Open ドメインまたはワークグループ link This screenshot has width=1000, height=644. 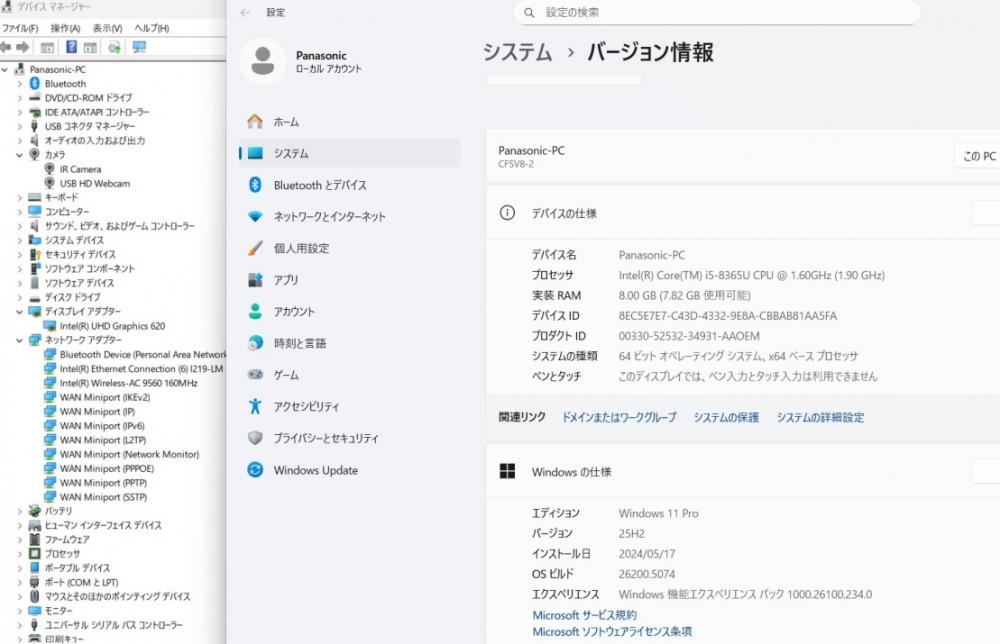tap(619, 418)
